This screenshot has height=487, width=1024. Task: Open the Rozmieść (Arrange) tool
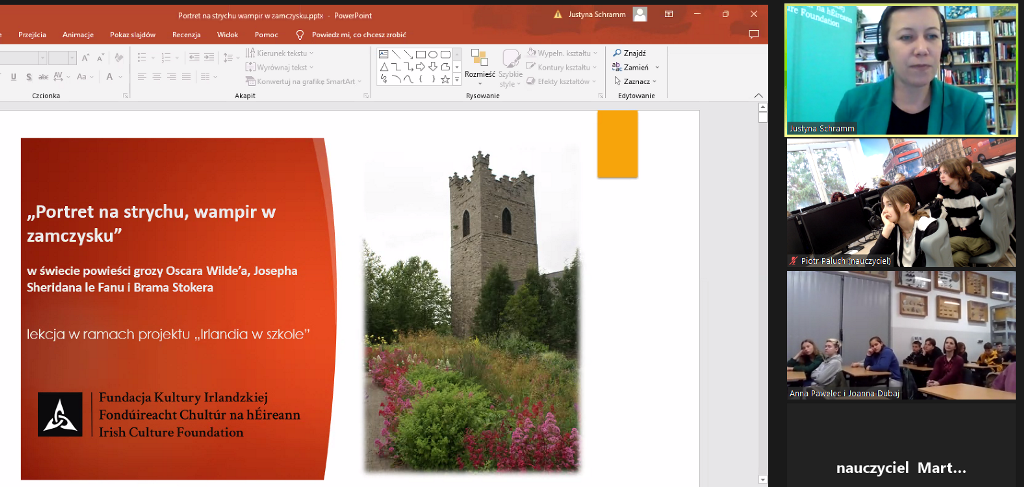coord(479,64)
